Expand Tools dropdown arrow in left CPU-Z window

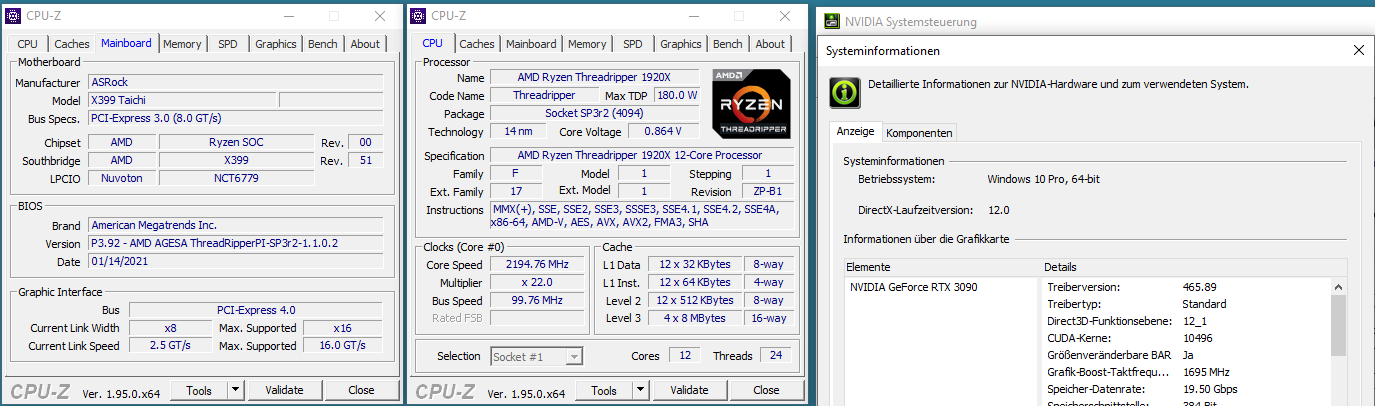pyautogui.click(x=235, y=390)
